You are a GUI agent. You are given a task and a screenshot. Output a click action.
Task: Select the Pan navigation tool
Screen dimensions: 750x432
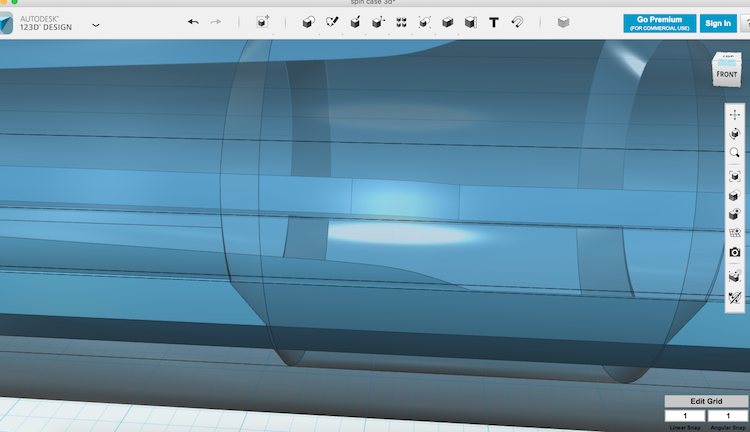(x=735, y=115)
